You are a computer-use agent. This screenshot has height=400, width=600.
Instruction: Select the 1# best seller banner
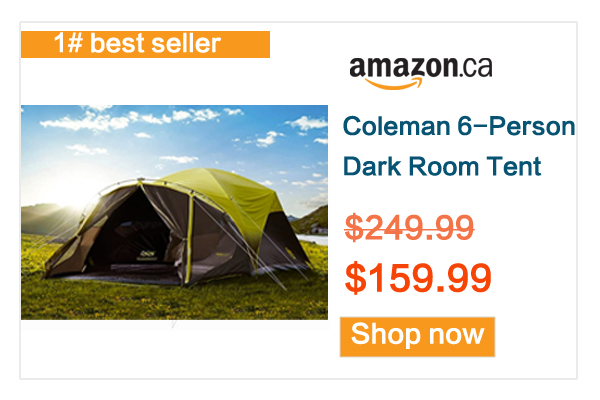(x=145, y=44)
